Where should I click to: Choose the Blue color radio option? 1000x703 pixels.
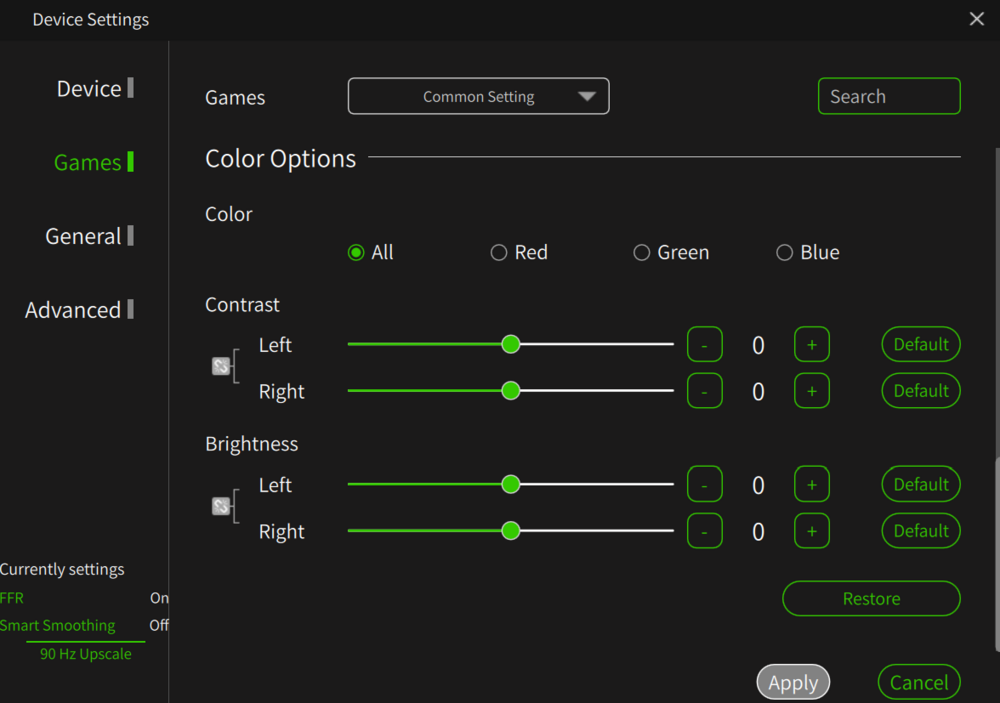click(785, 253)
